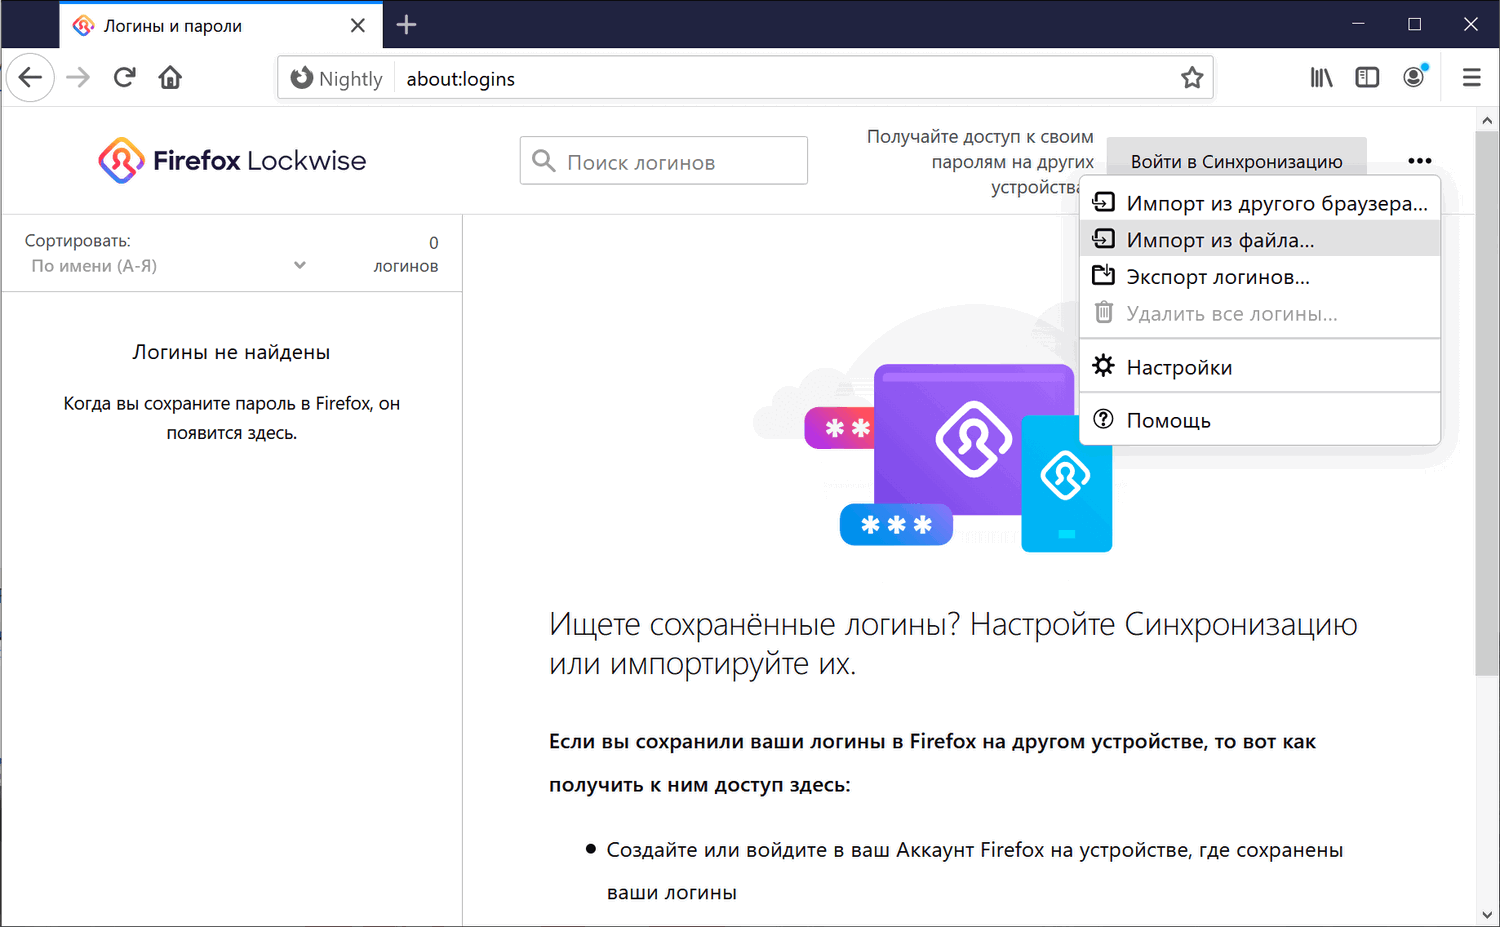Click the 'Сортировать:' label
The width and height of the screenshot is (1500, 927).
(78, 241)
